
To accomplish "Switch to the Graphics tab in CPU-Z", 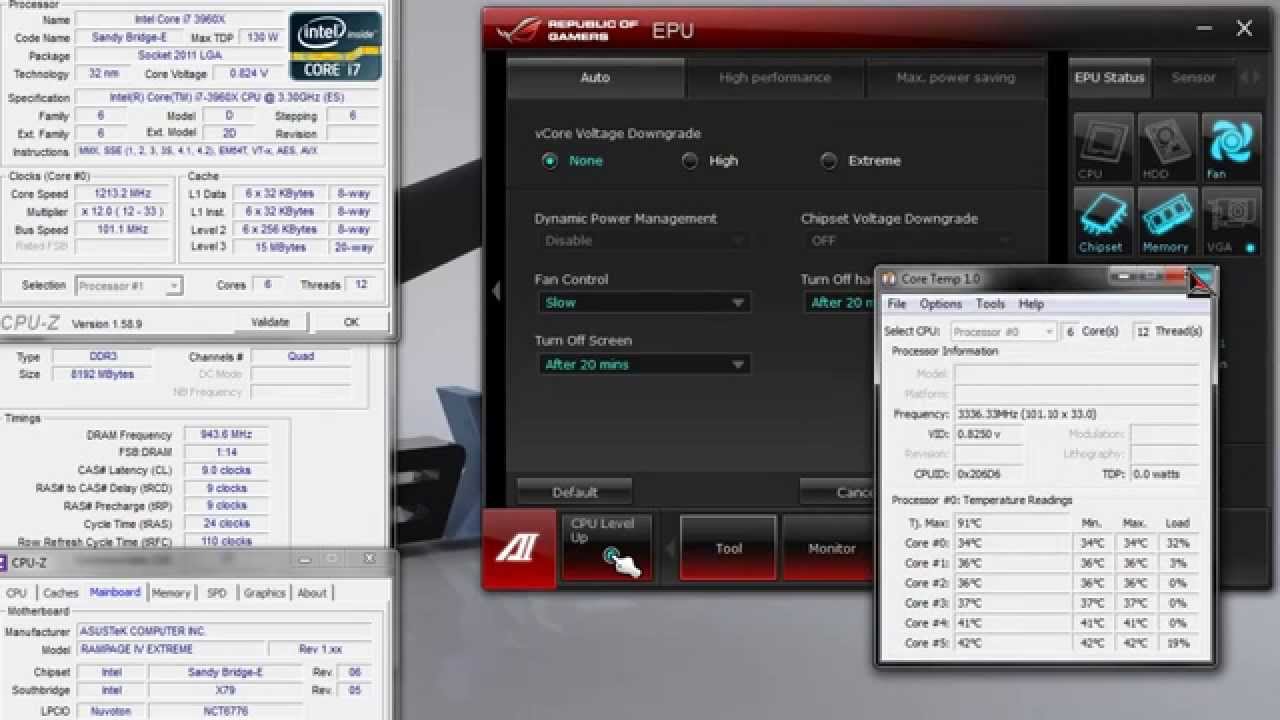I will point(265,593).
